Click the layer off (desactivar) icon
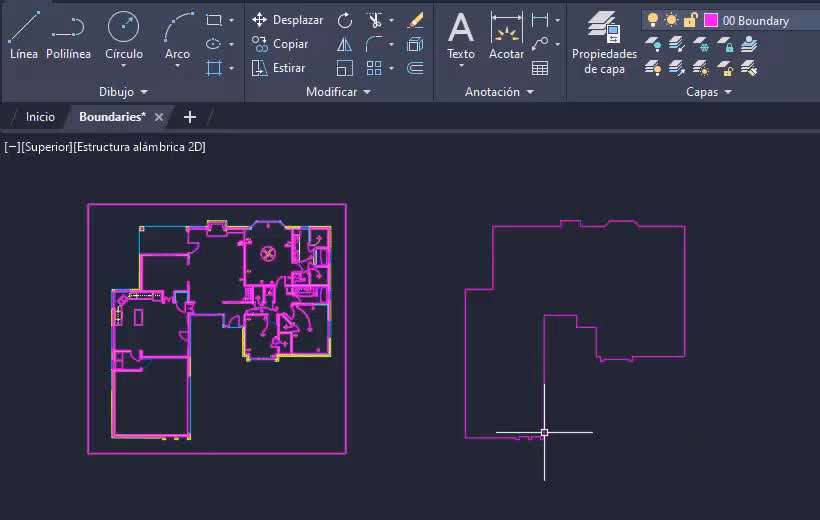The width and height of the screenshot is (820, 520). pyautogui.click(x=652, y=44)
